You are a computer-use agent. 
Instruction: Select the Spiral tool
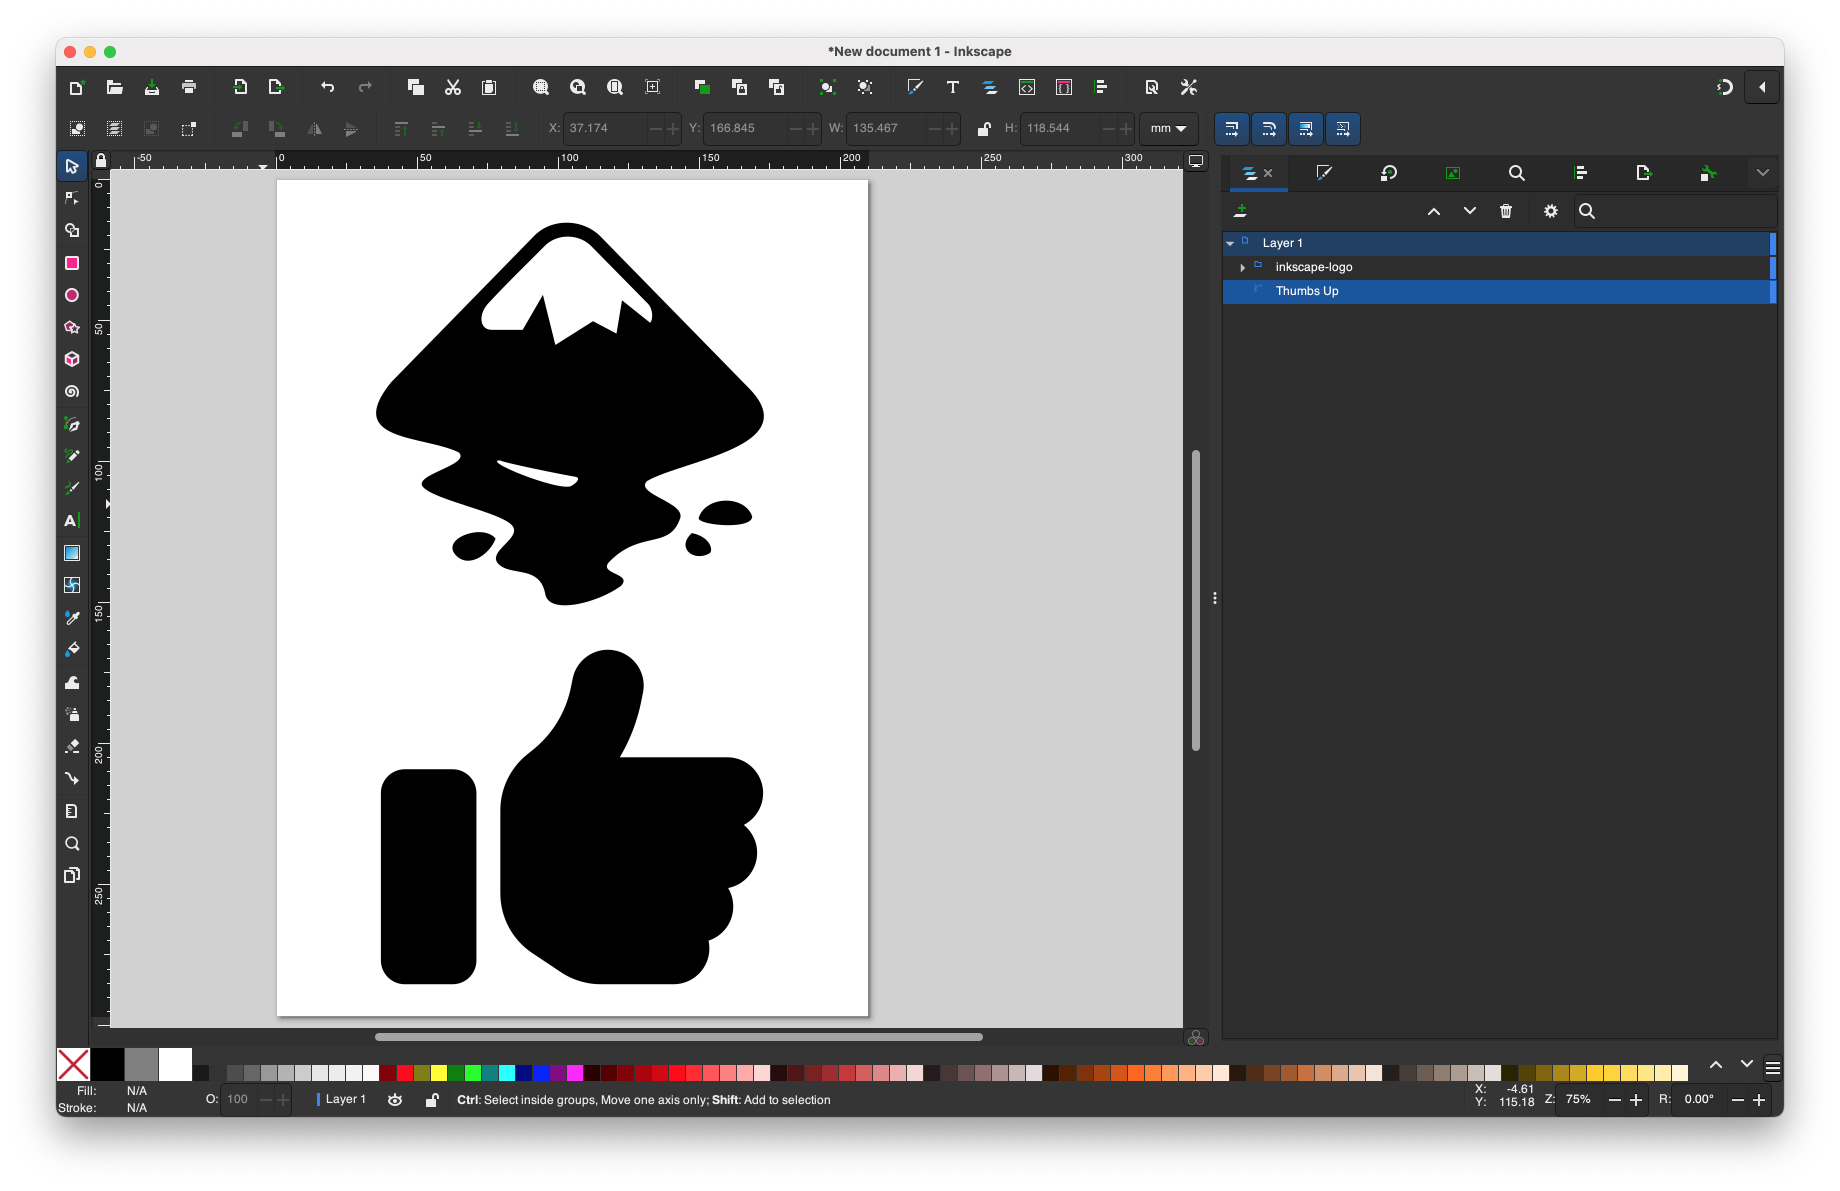(72, 392)
